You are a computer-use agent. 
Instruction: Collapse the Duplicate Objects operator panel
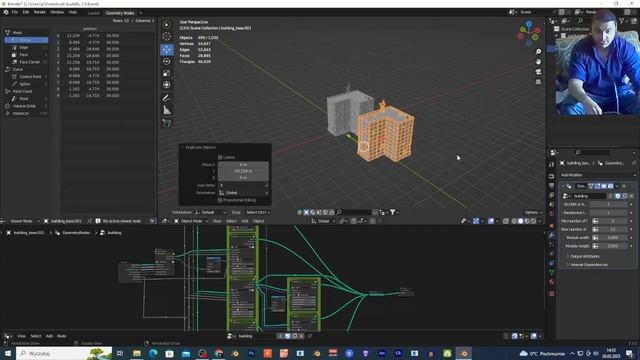(x=182, y=147)
